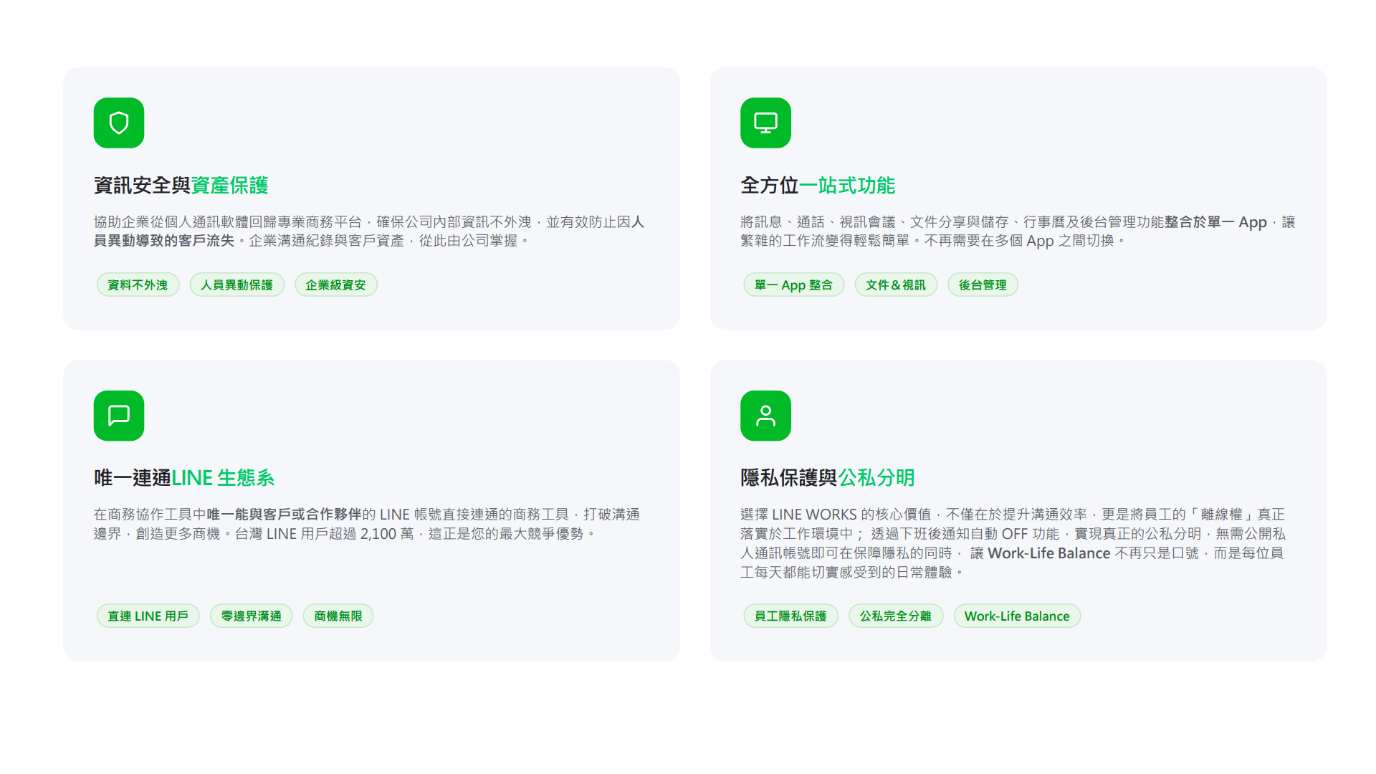Viewport: 1376px width, 774px height.
Task: Click the 全方位一站式功能 heading
Action: [818, 185]
